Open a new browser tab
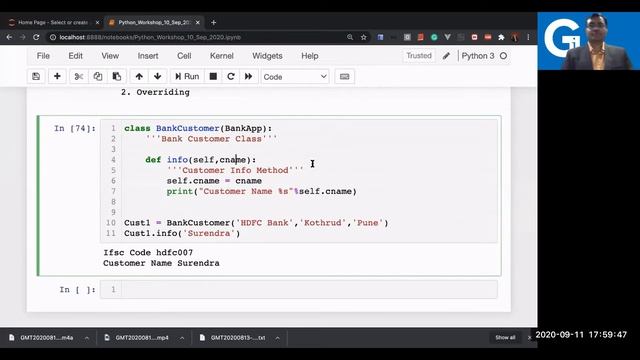This screenshot has width=640, height=360. tap(213, 22)
